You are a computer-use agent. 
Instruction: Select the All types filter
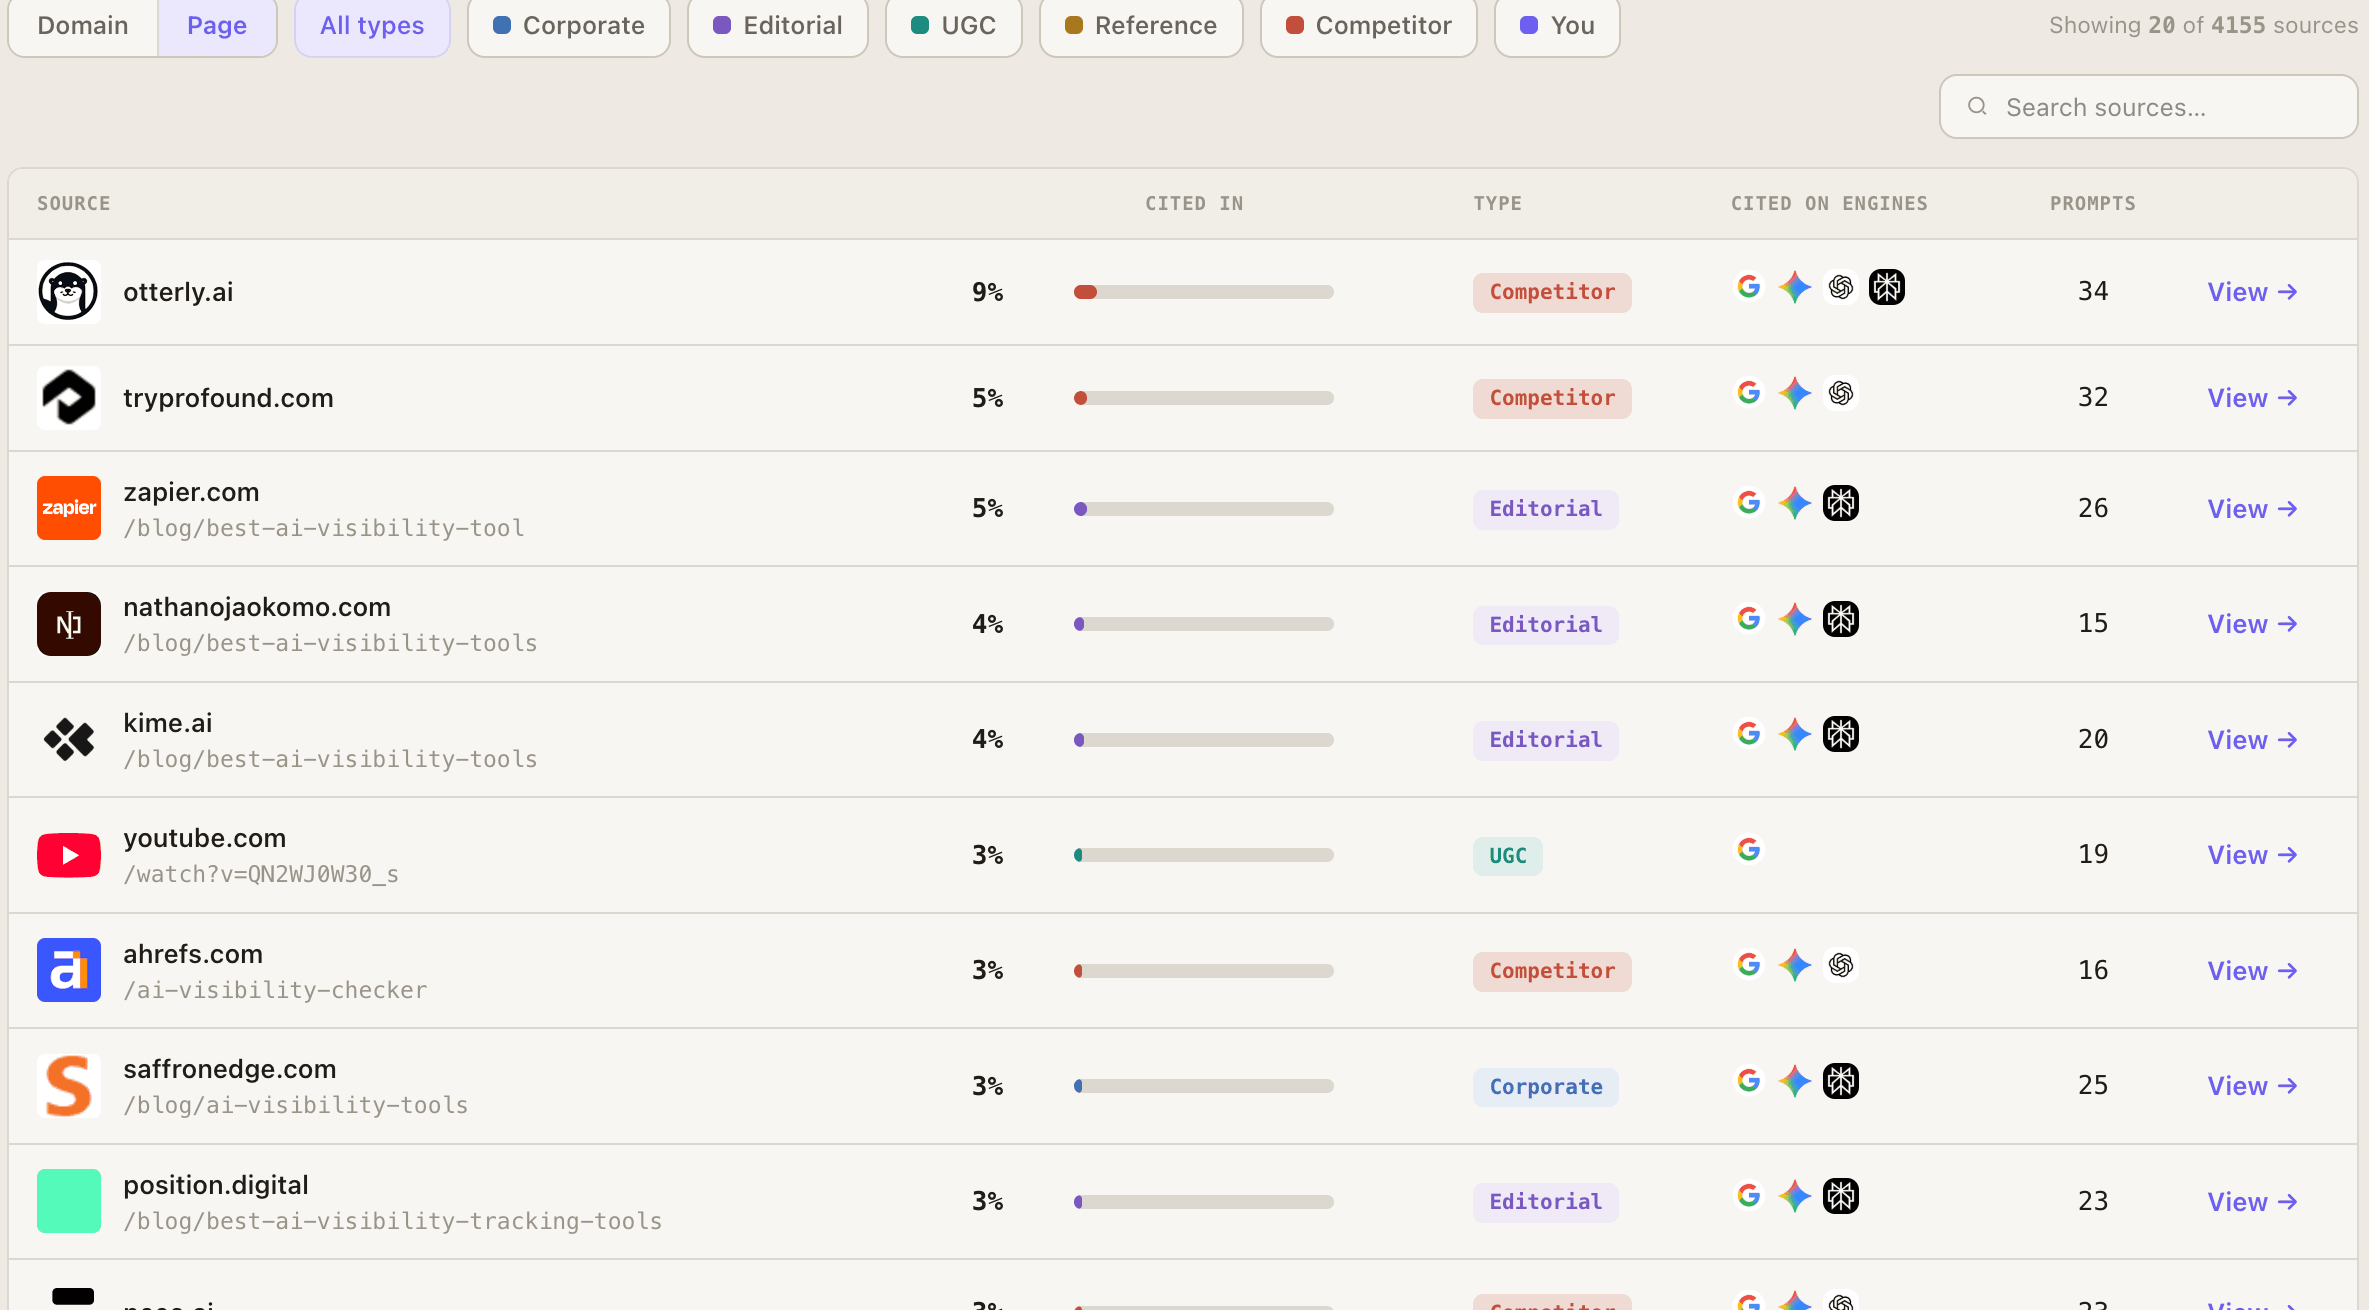pos(372,26)
